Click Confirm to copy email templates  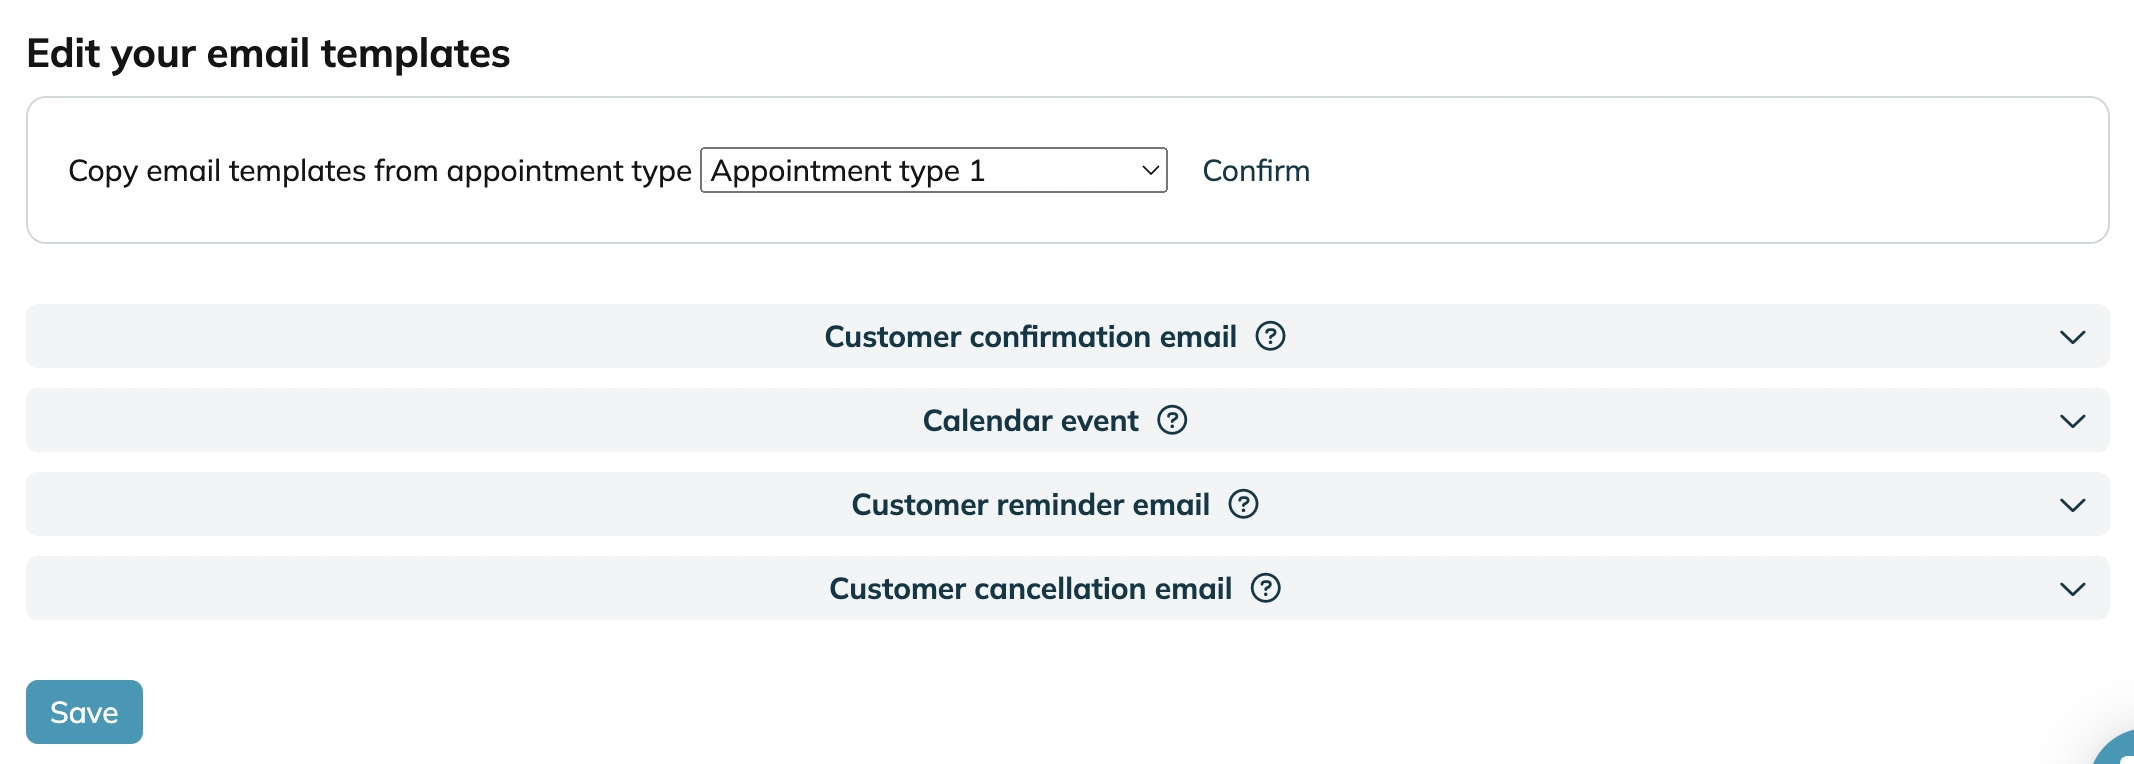[x=1256, y=170]
